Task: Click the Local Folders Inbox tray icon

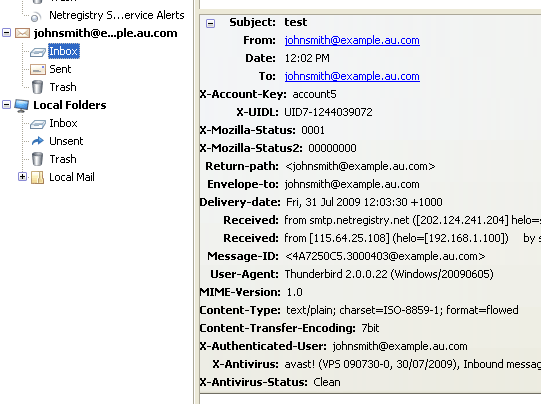Action: click(38, 124)
